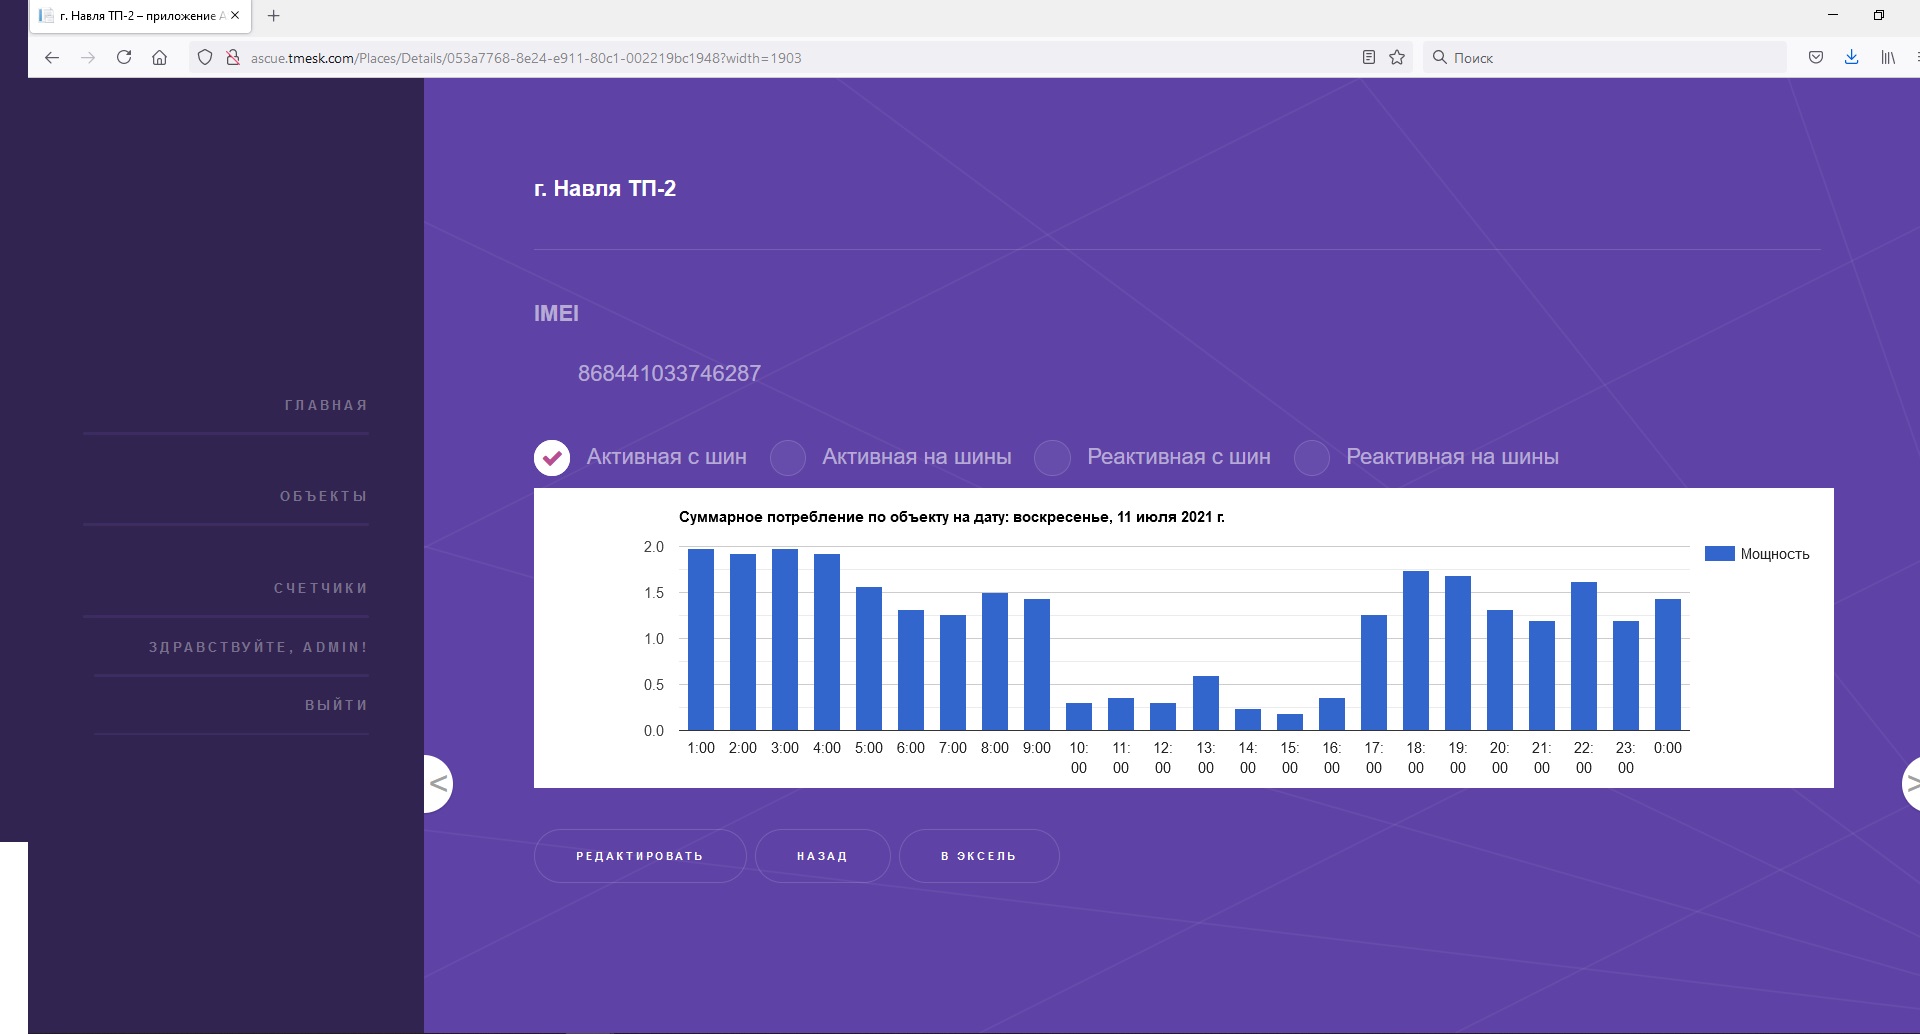Open the library bookshelf icon
Viewport: 1920px width, 1034px height.
[x=1887, y=58]
